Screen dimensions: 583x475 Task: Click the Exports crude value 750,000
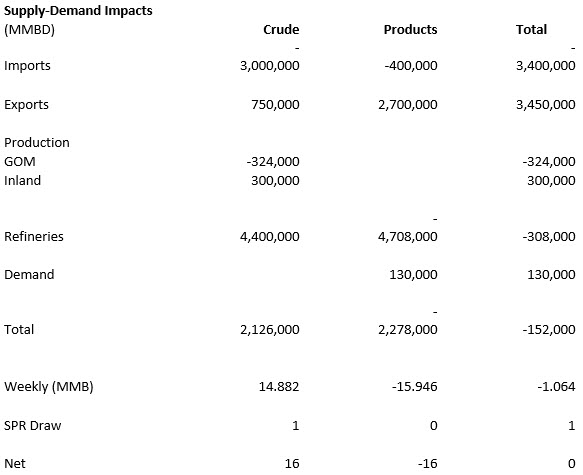click(275, 105)
